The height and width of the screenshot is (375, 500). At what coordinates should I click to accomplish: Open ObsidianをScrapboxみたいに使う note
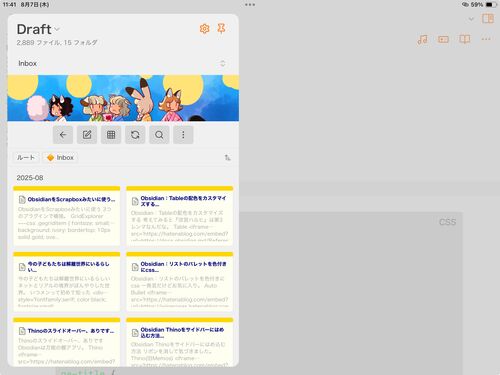click(66, 216)
